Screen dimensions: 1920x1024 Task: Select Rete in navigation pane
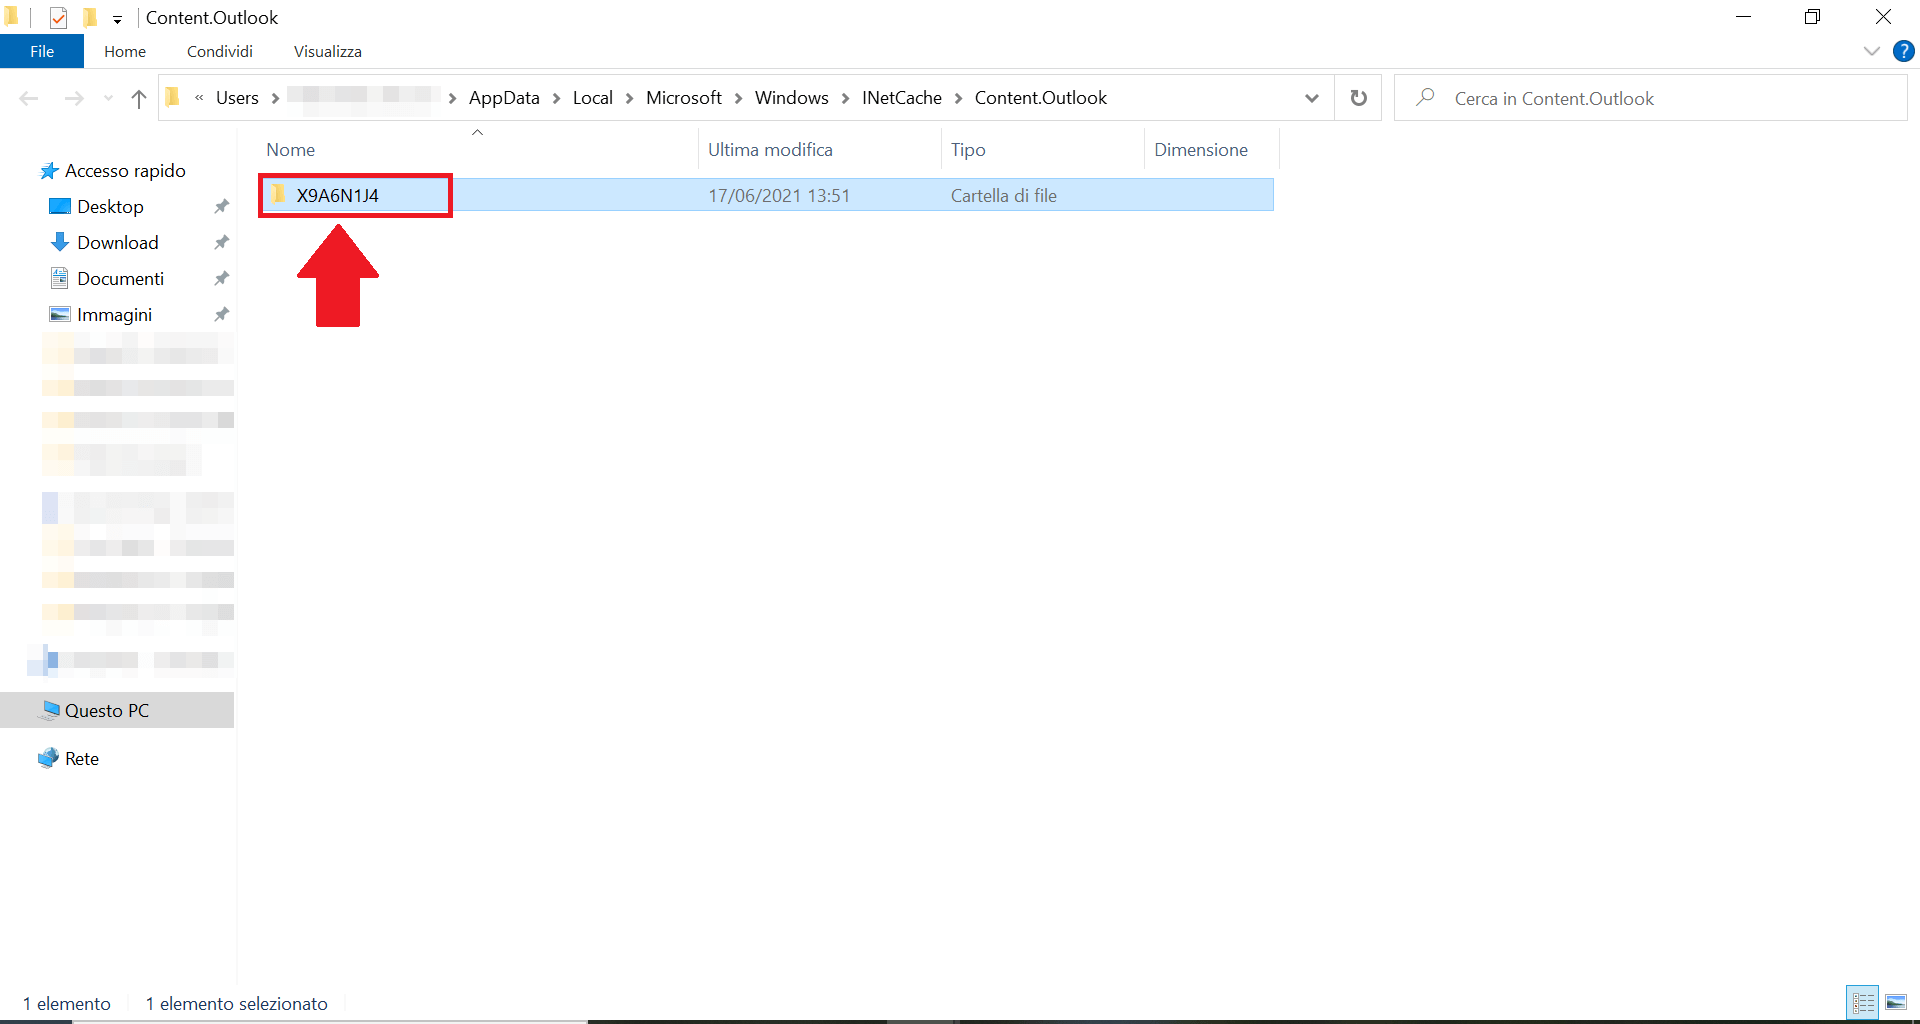coord(81,759)
